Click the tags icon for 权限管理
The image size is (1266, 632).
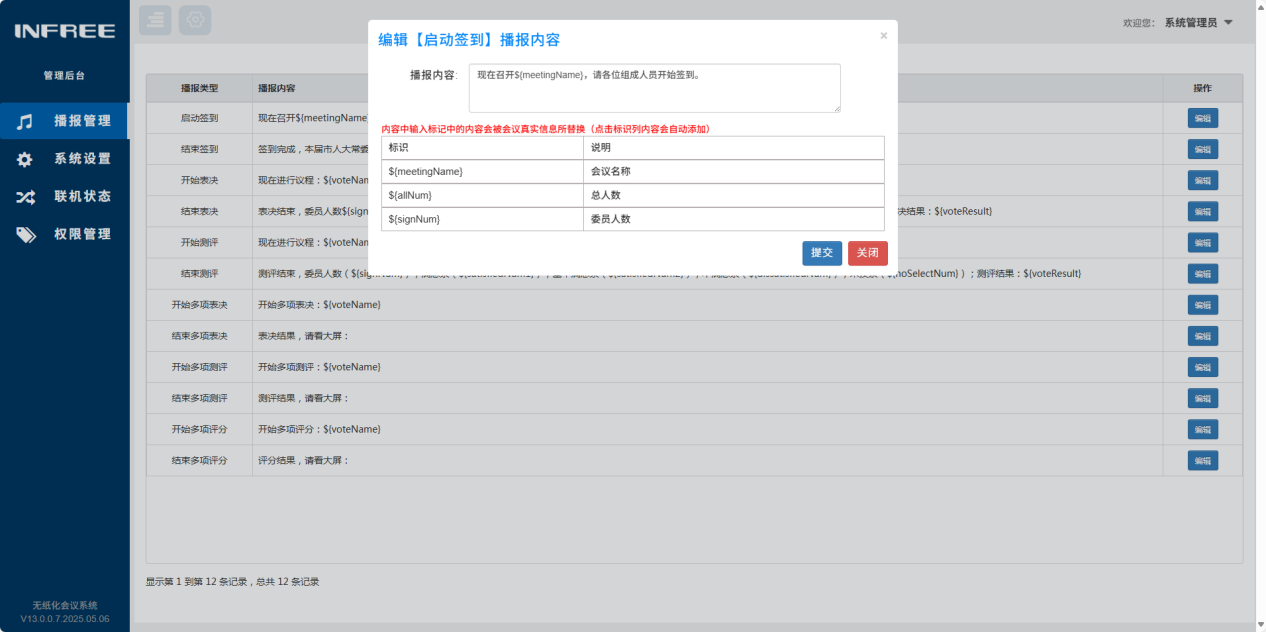click(25, 235)
